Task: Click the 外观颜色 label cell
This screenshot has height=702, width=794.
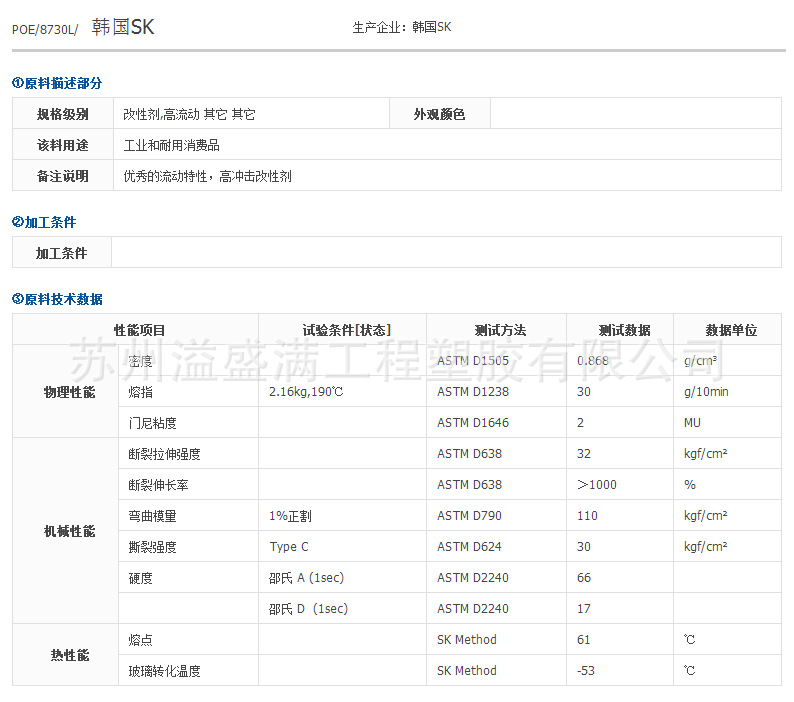Action: coord(440,114)
